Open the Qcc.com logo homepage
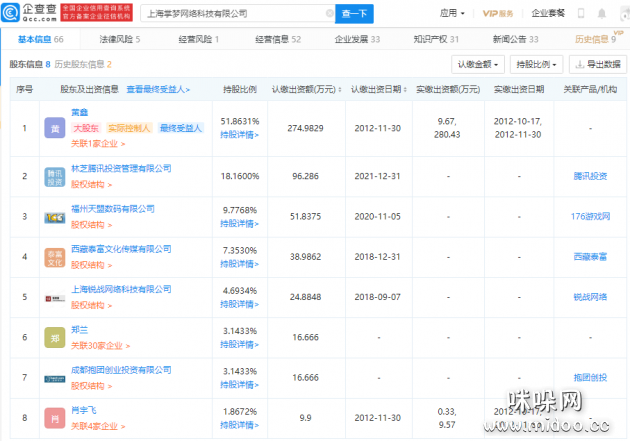Viewport: 630px width, 441px height. pyautogui.click(x=29, y=13)
